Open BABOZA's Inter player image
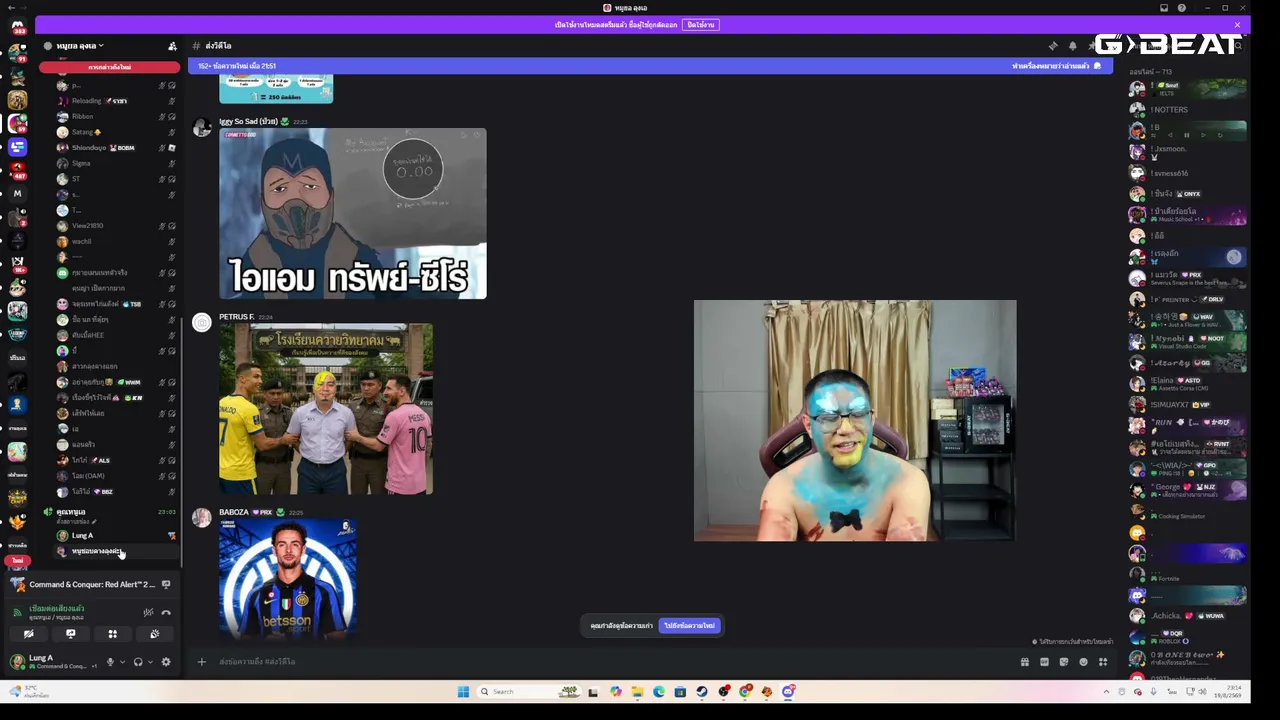 click(x=288, y=578)
